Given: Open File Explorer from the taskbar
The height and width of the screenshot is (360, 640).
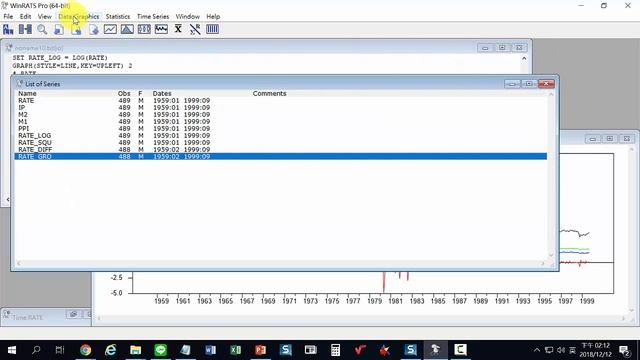Looking at the screenshot, I should point(136,350).
